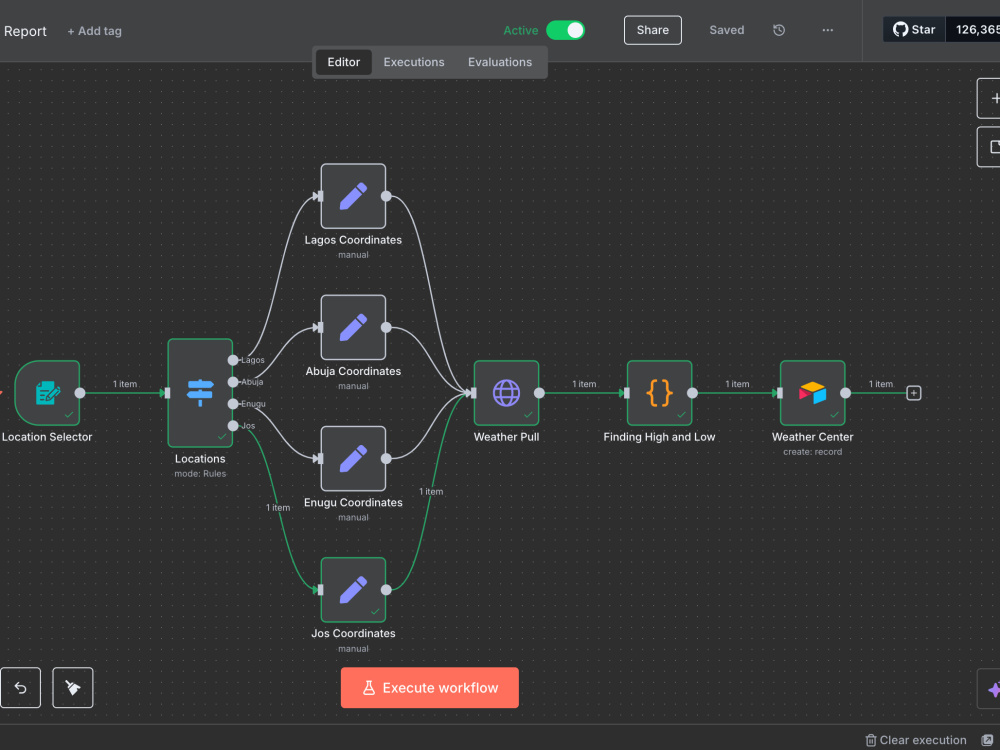This screenshot has height=750, width=1000.
Task: Click the Lagos Coordinates output connector
Action: pyautogui.click(x=386, y=196)
